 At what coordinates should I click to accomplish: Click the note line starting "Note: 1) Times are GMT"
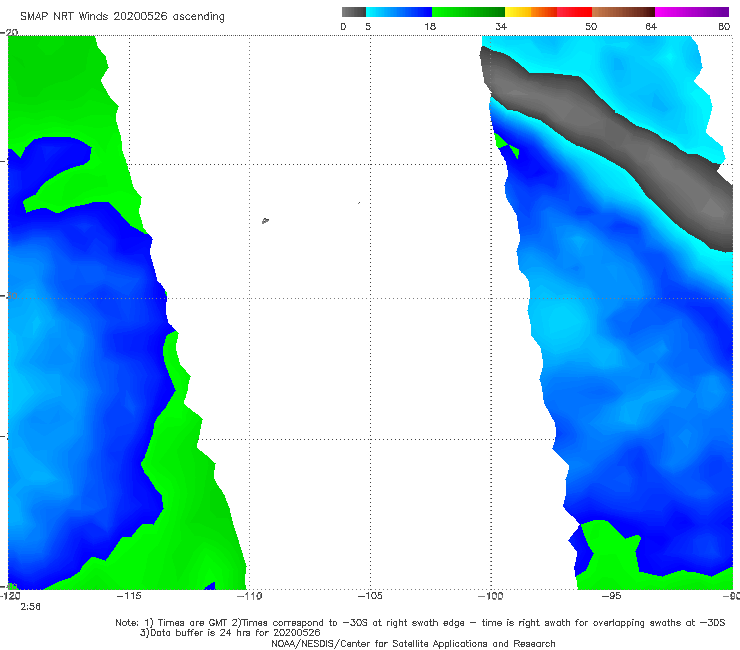(420, 623)
